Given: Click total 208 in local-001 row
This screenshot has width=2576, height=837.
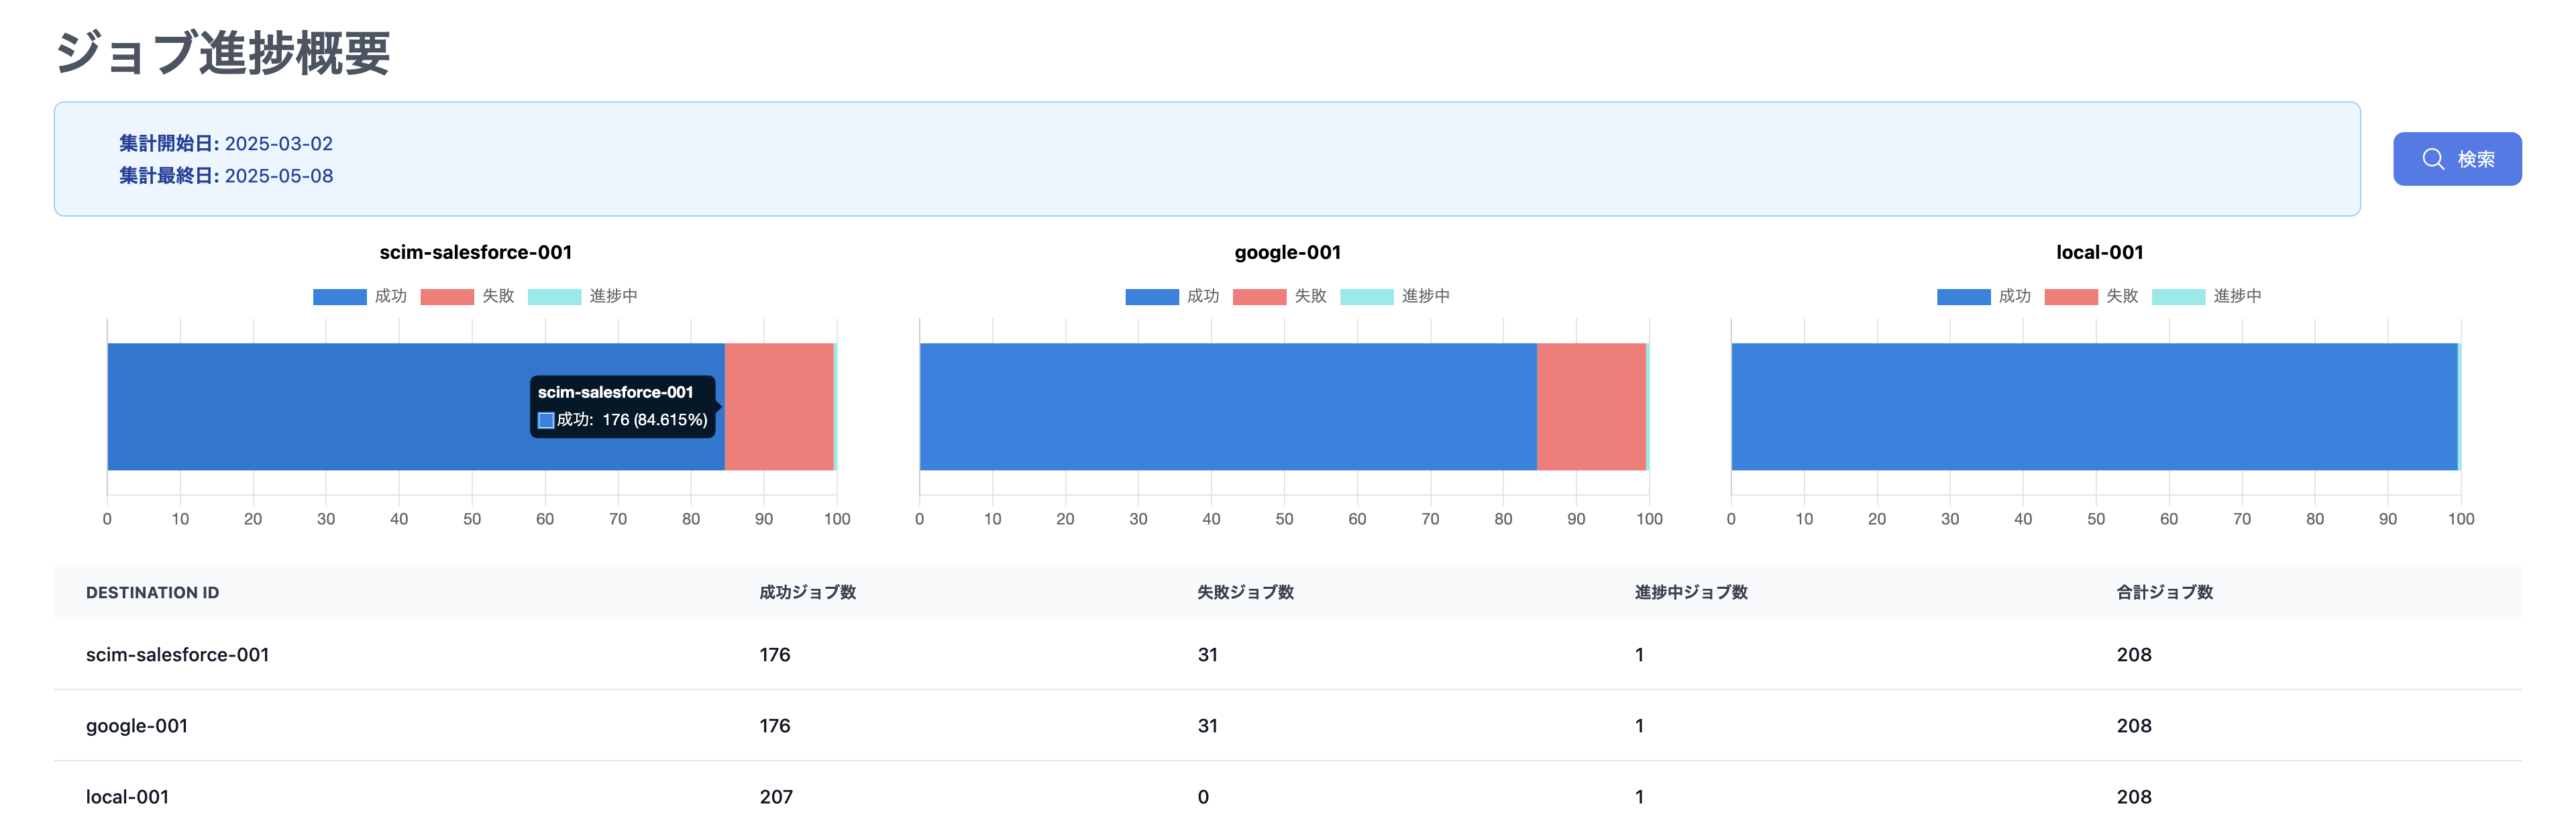Looking at the screenshot, I should coord(2134,797).
